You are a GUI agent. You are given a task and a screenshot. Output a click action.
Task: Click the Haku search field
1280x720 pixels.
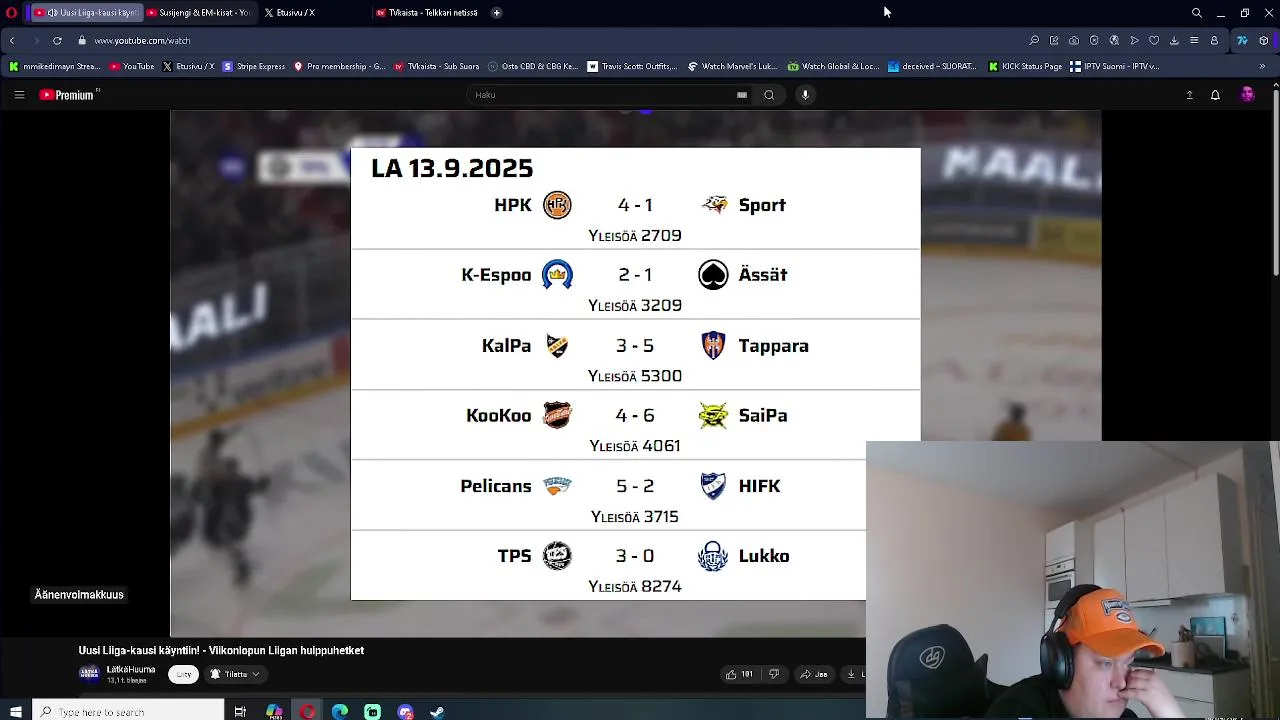[x=600, y=95]
